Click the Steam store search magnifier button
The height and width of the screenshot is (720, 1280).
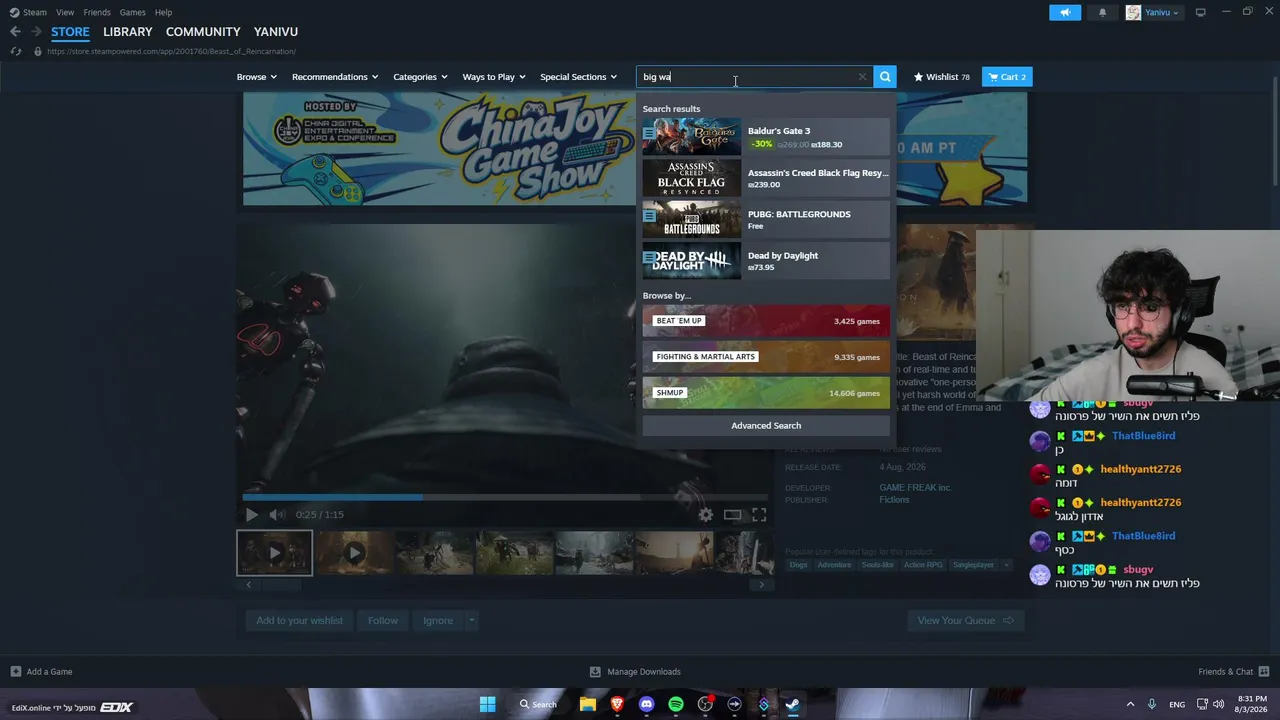point(885,77)
